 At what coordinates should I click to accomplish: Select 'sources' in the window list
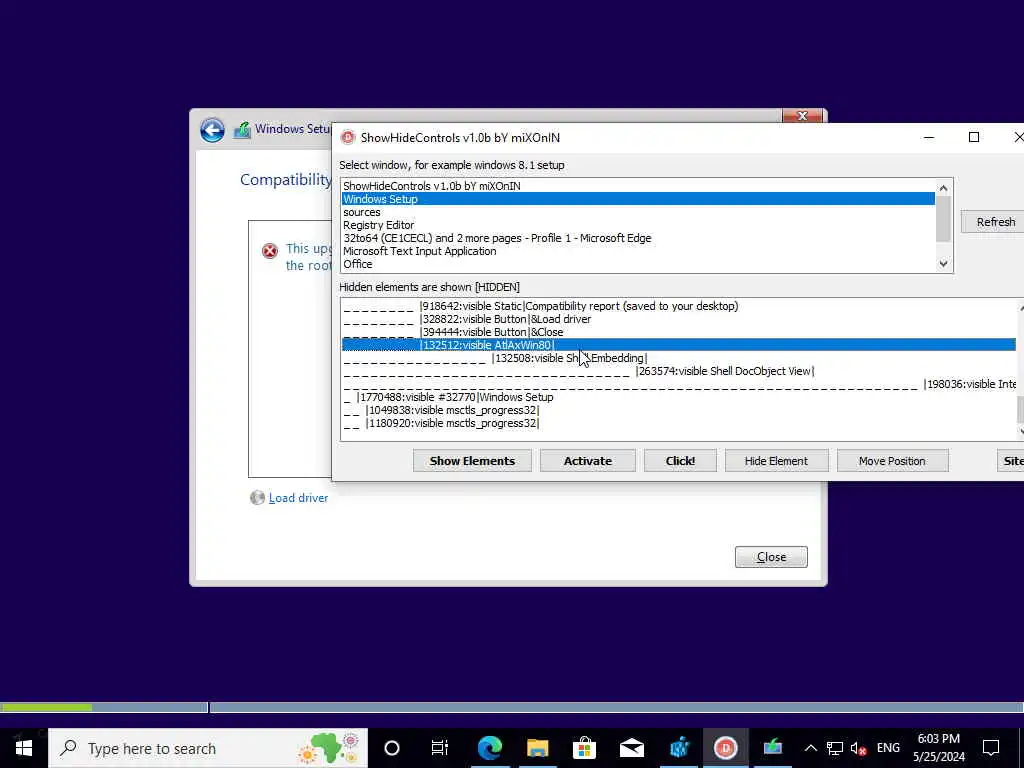(x=638, y=212)
